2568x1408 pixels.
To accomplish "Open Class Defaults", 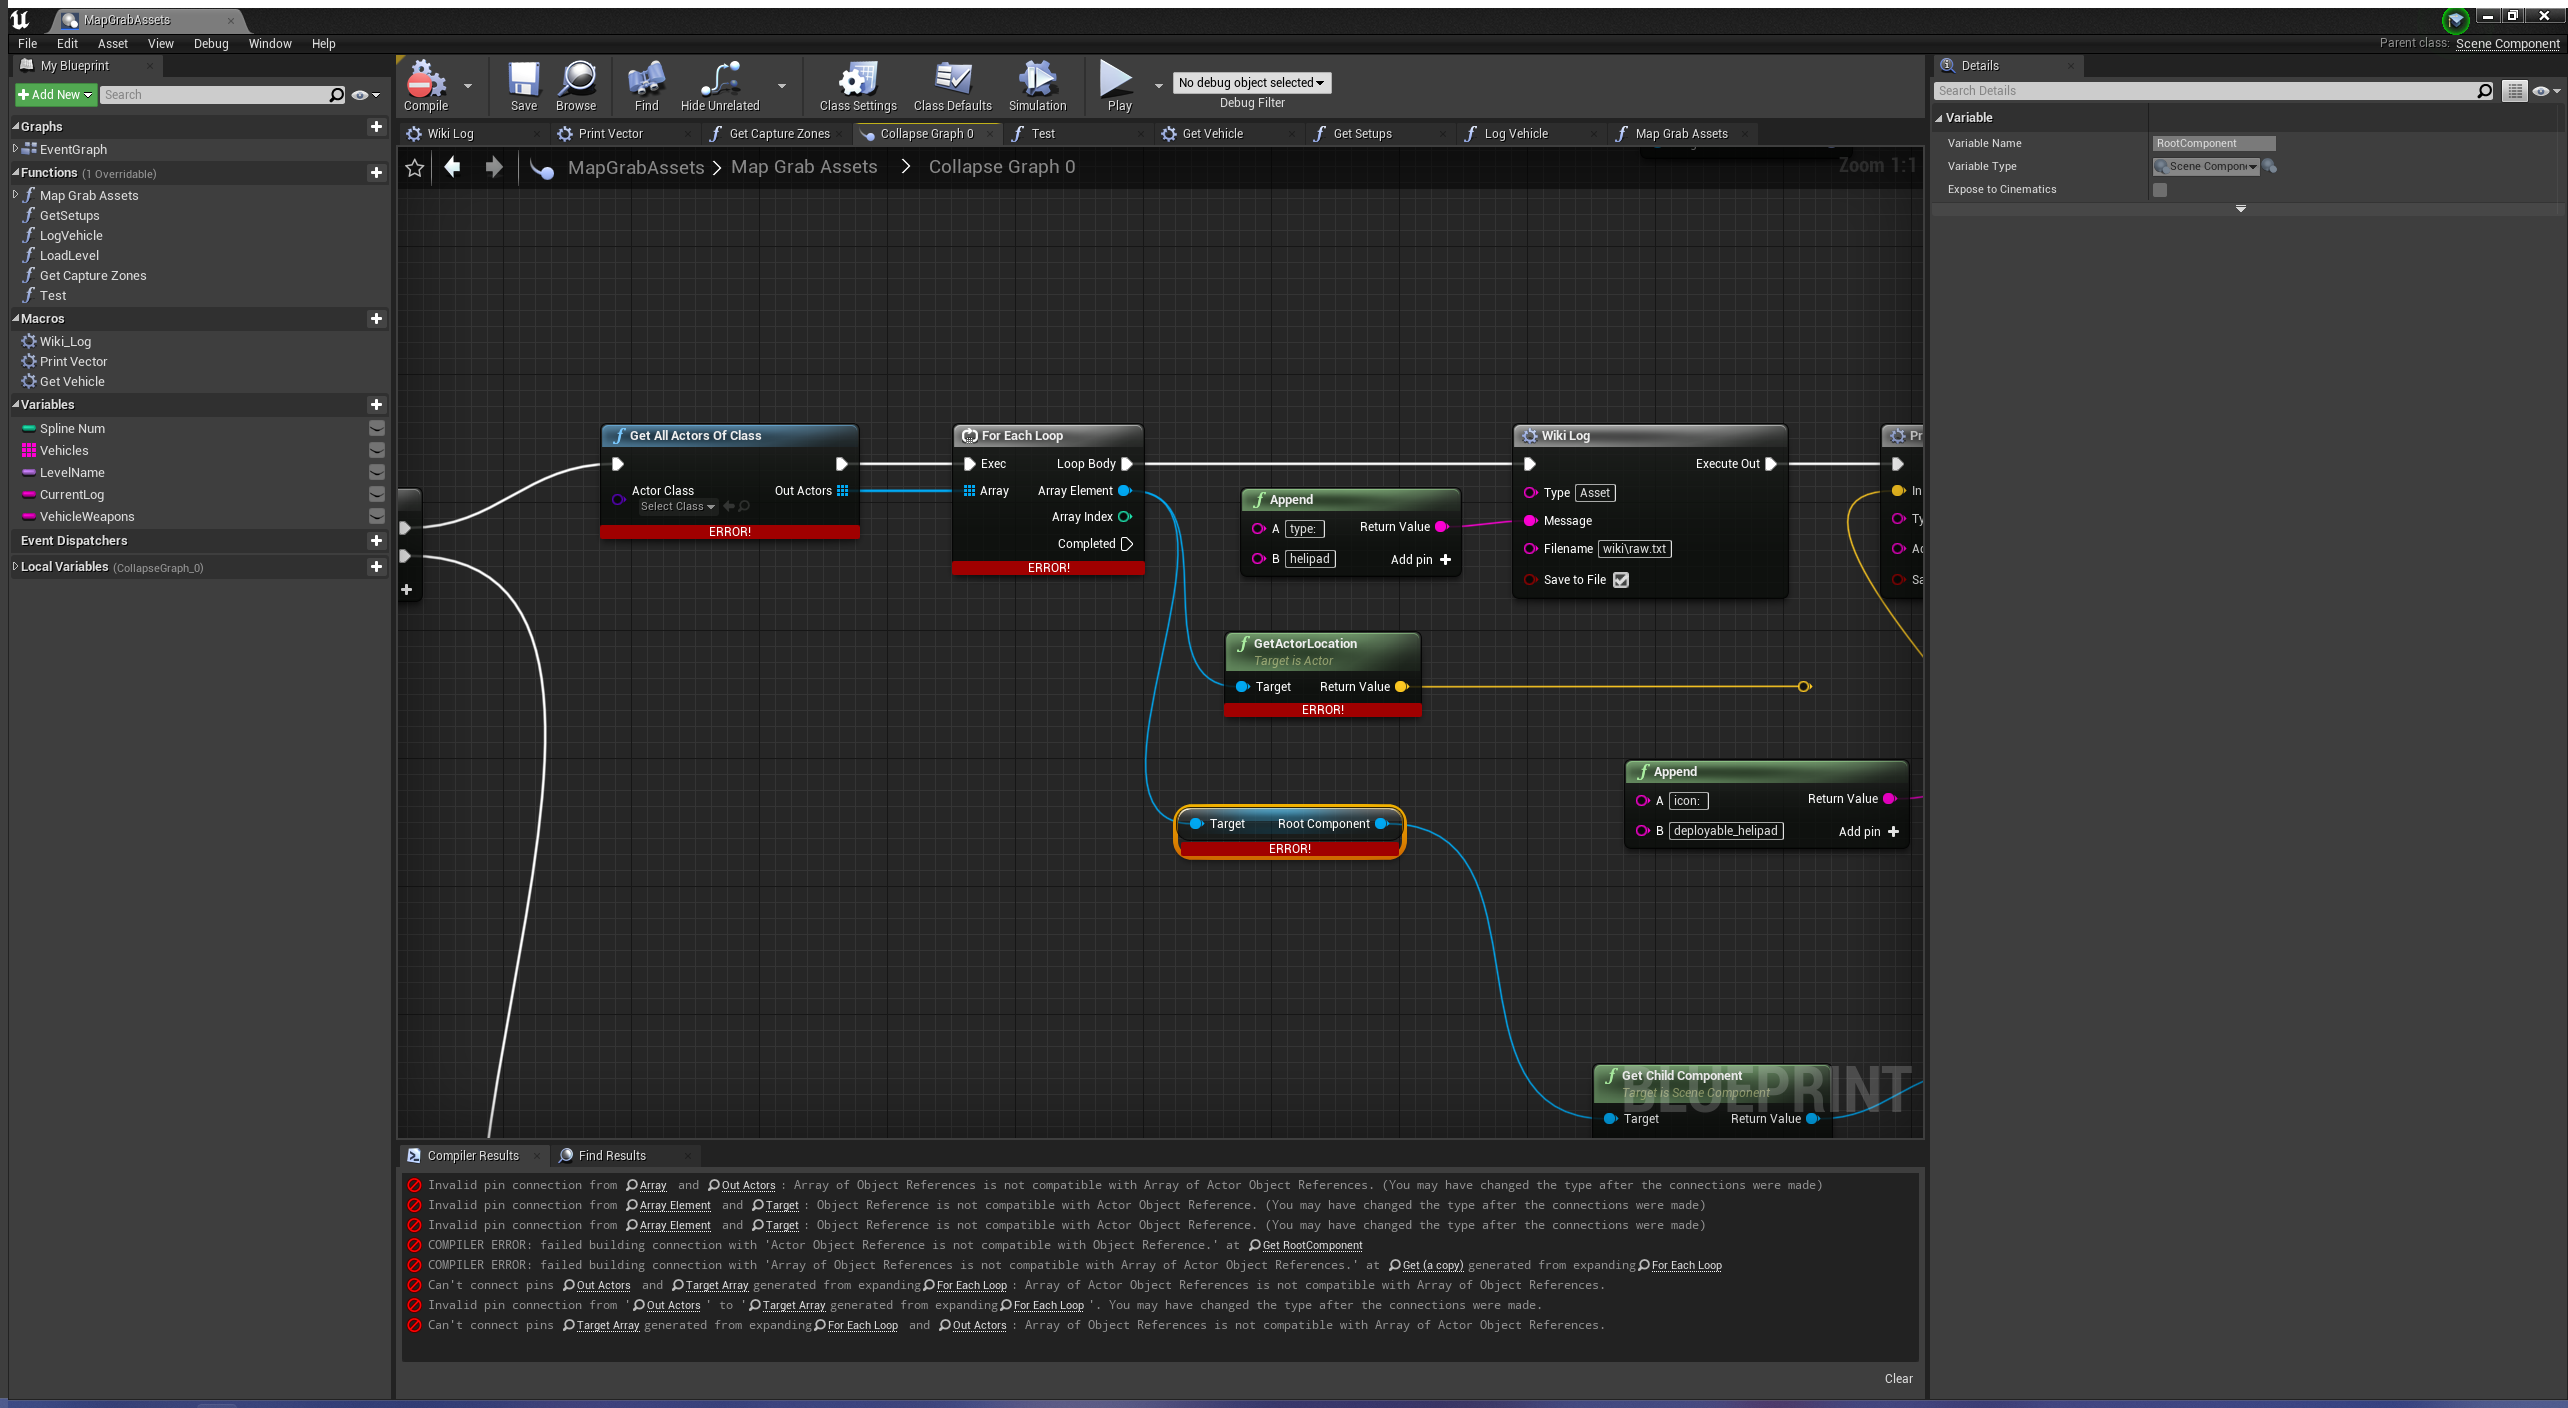I will click(951, 85).
